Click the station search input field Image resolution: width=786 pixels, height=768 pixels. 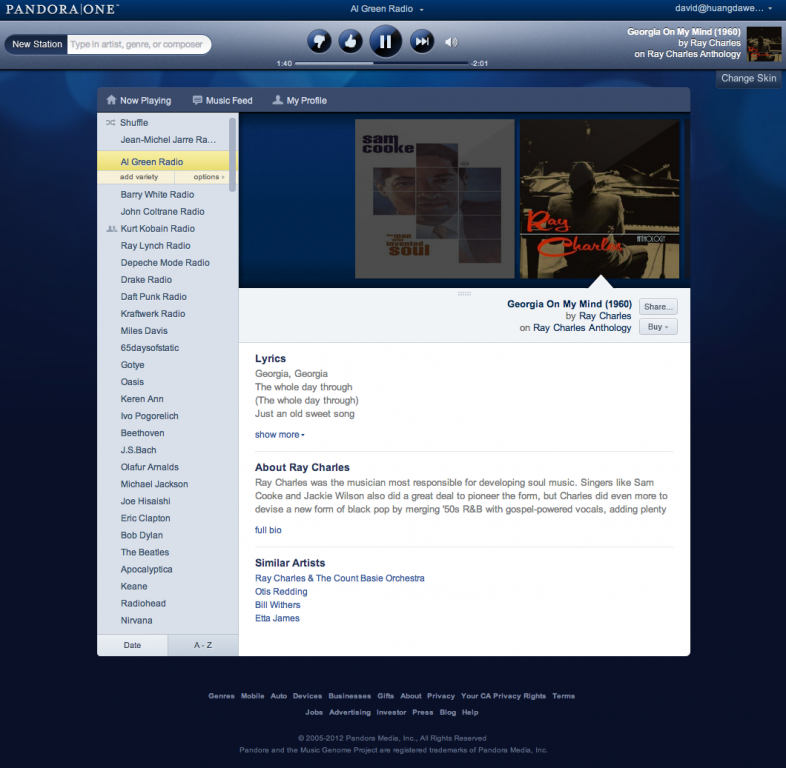pyautogui.click(x=138, y=44)
